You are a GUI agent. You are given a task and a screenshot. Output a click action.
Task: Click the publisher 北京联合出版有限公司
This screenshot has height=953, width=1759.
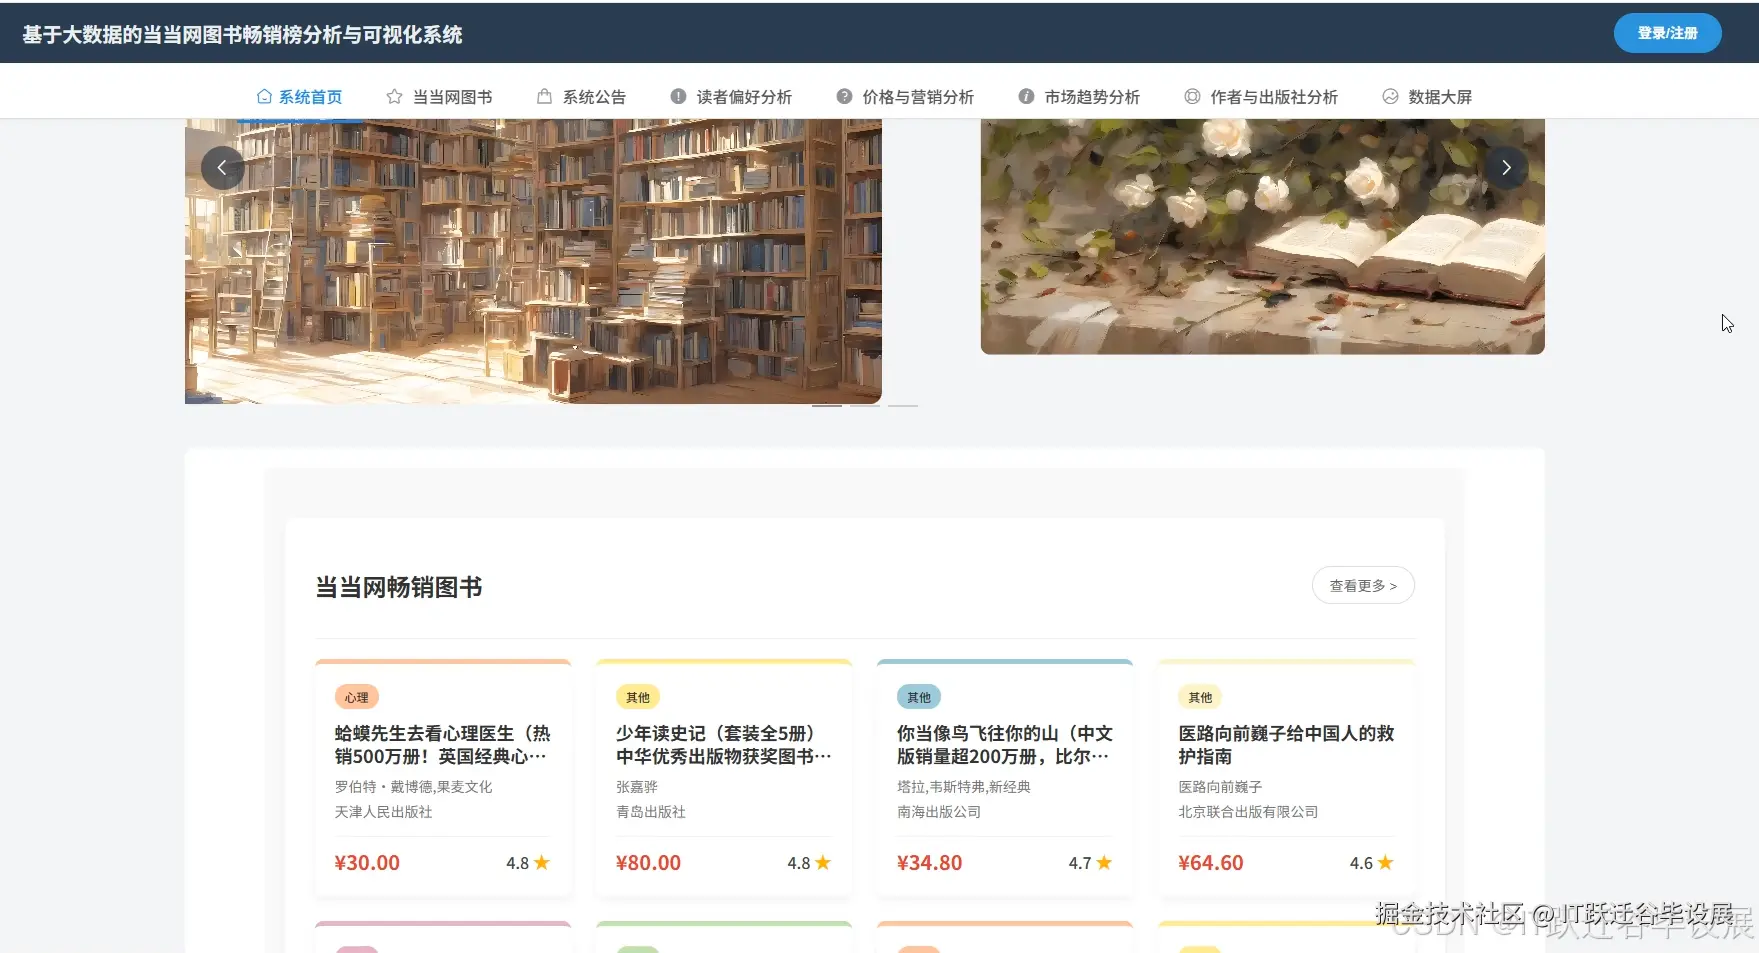click(x=1248, y=812)
